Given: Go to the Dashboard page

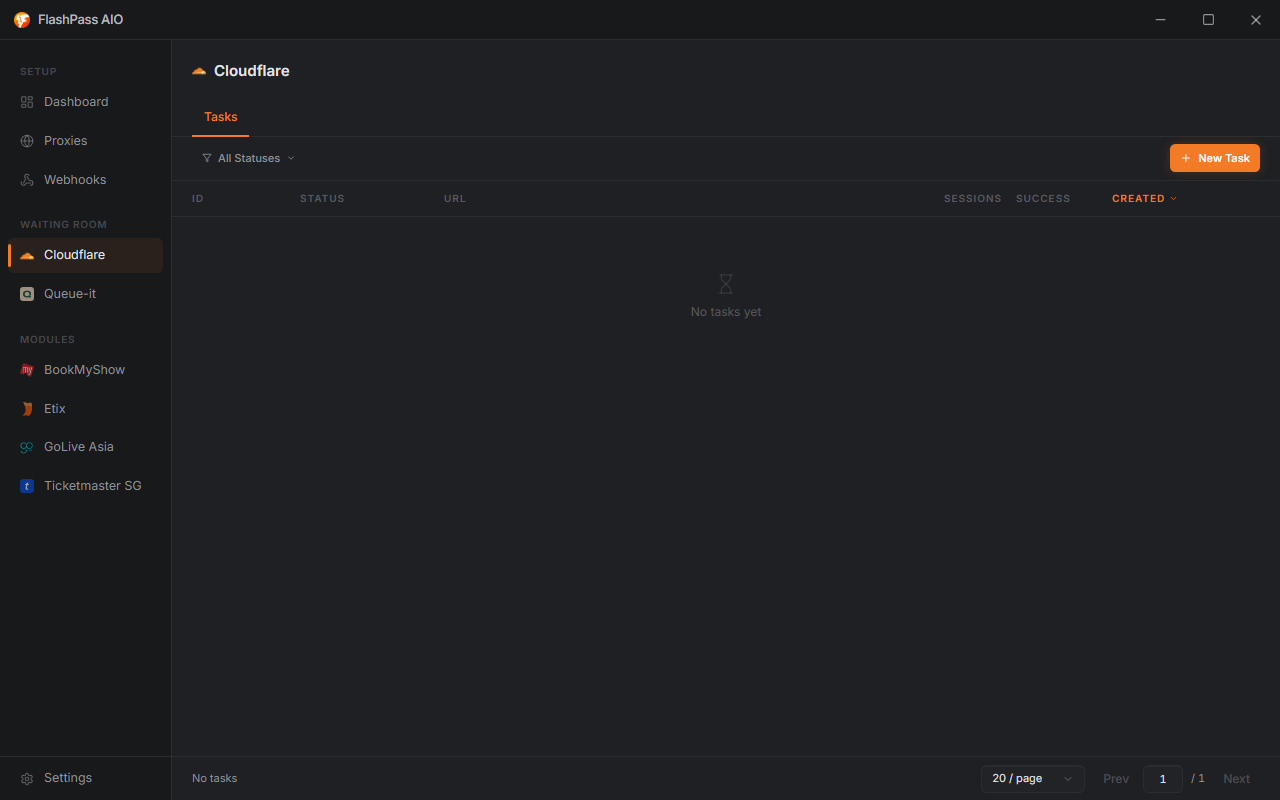Looking at the screenshot, I should [x=85, y=102].
